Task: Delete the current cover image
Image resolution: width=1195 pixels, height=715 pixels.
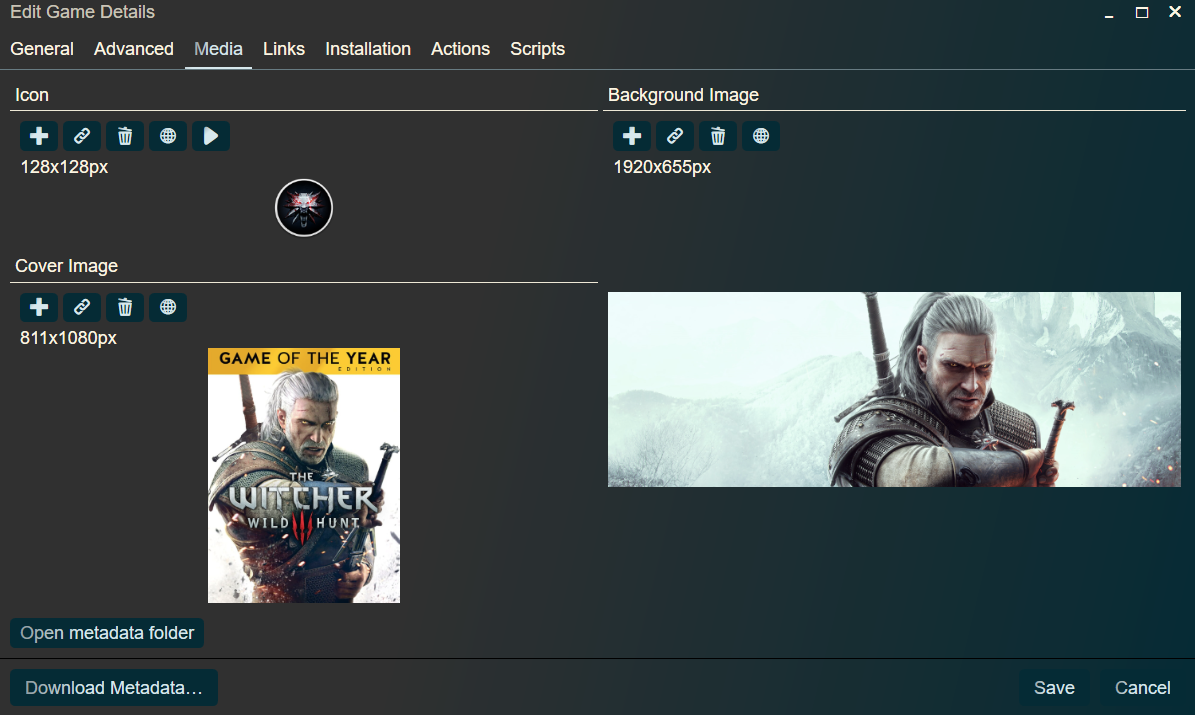Action: click(124, 307)
